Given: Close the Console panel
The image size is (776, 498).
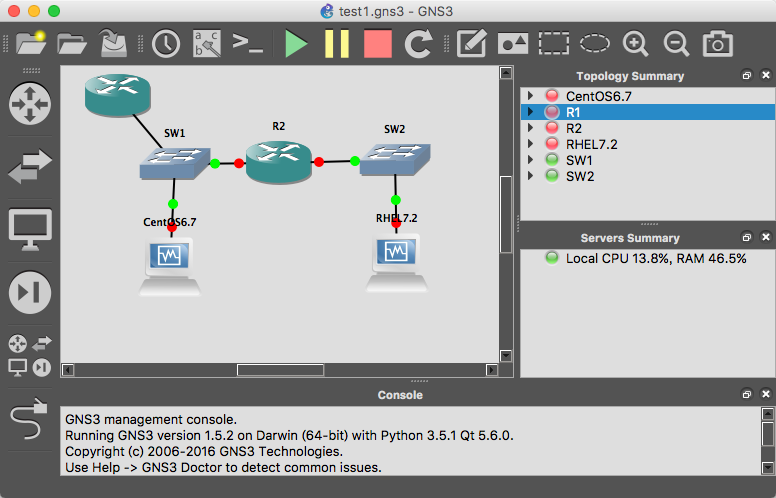Looking at the screenshot, I should click(766, 394).
